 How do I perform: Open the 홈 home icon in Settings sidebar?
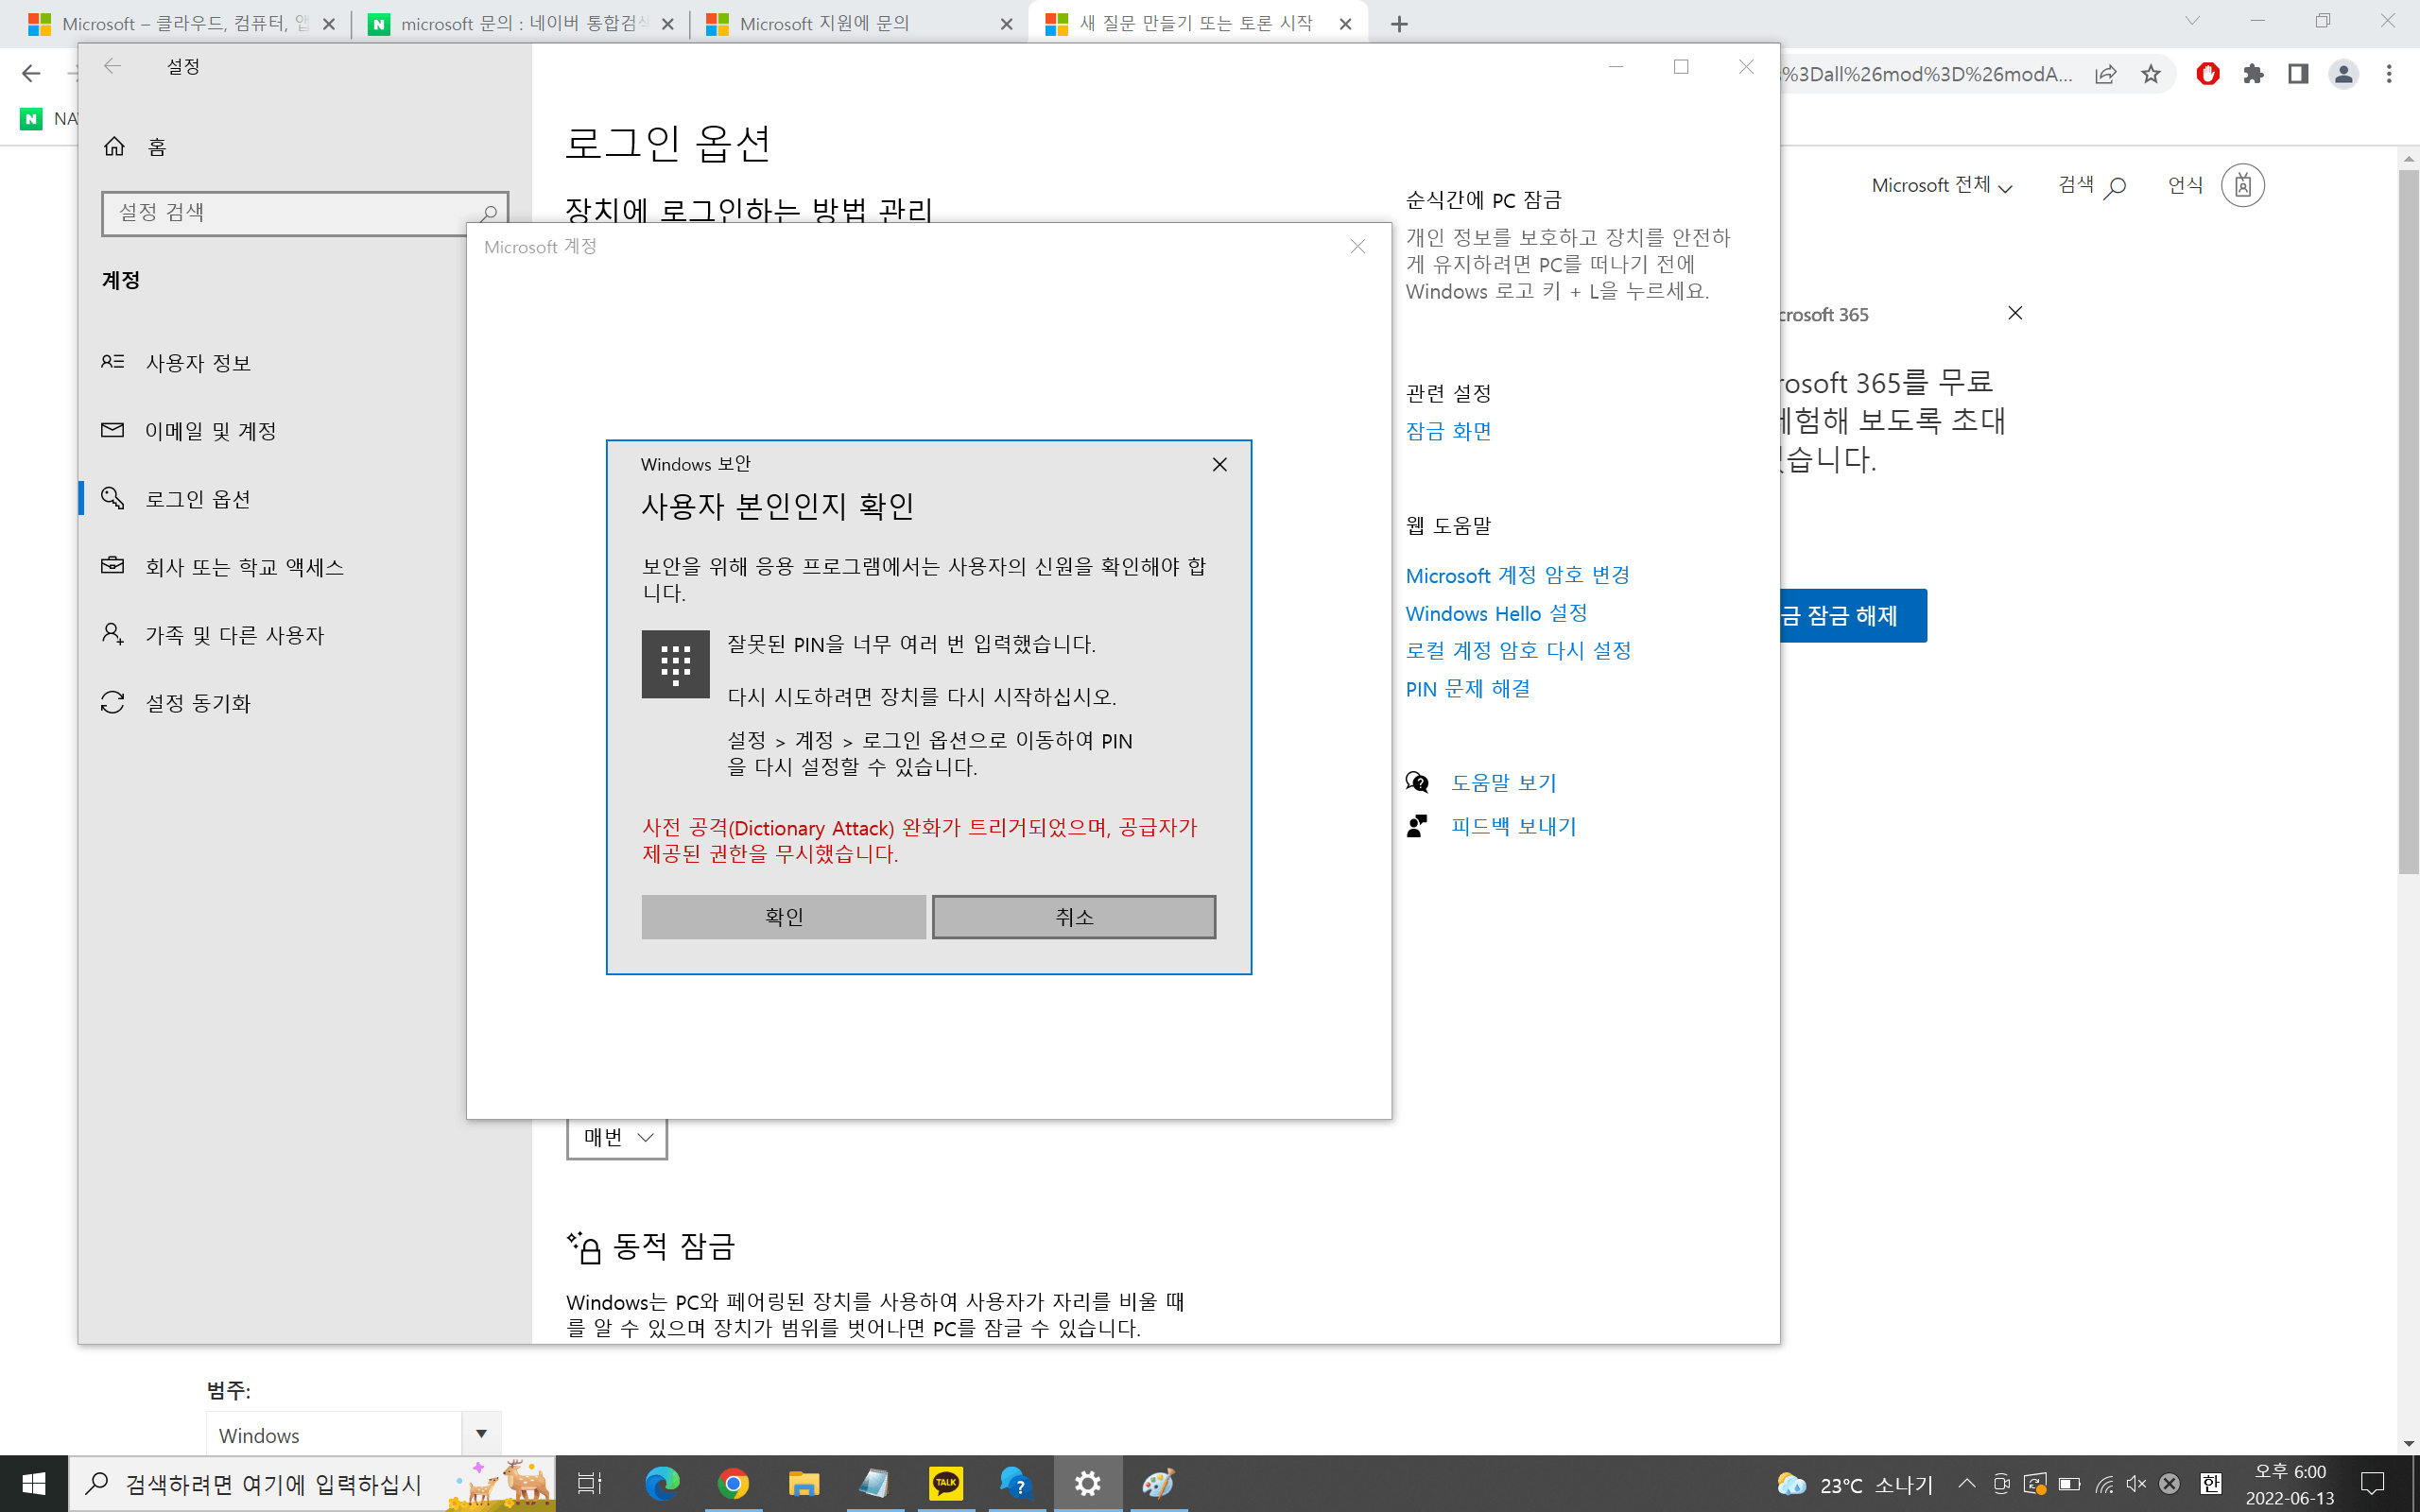[115, 146]
